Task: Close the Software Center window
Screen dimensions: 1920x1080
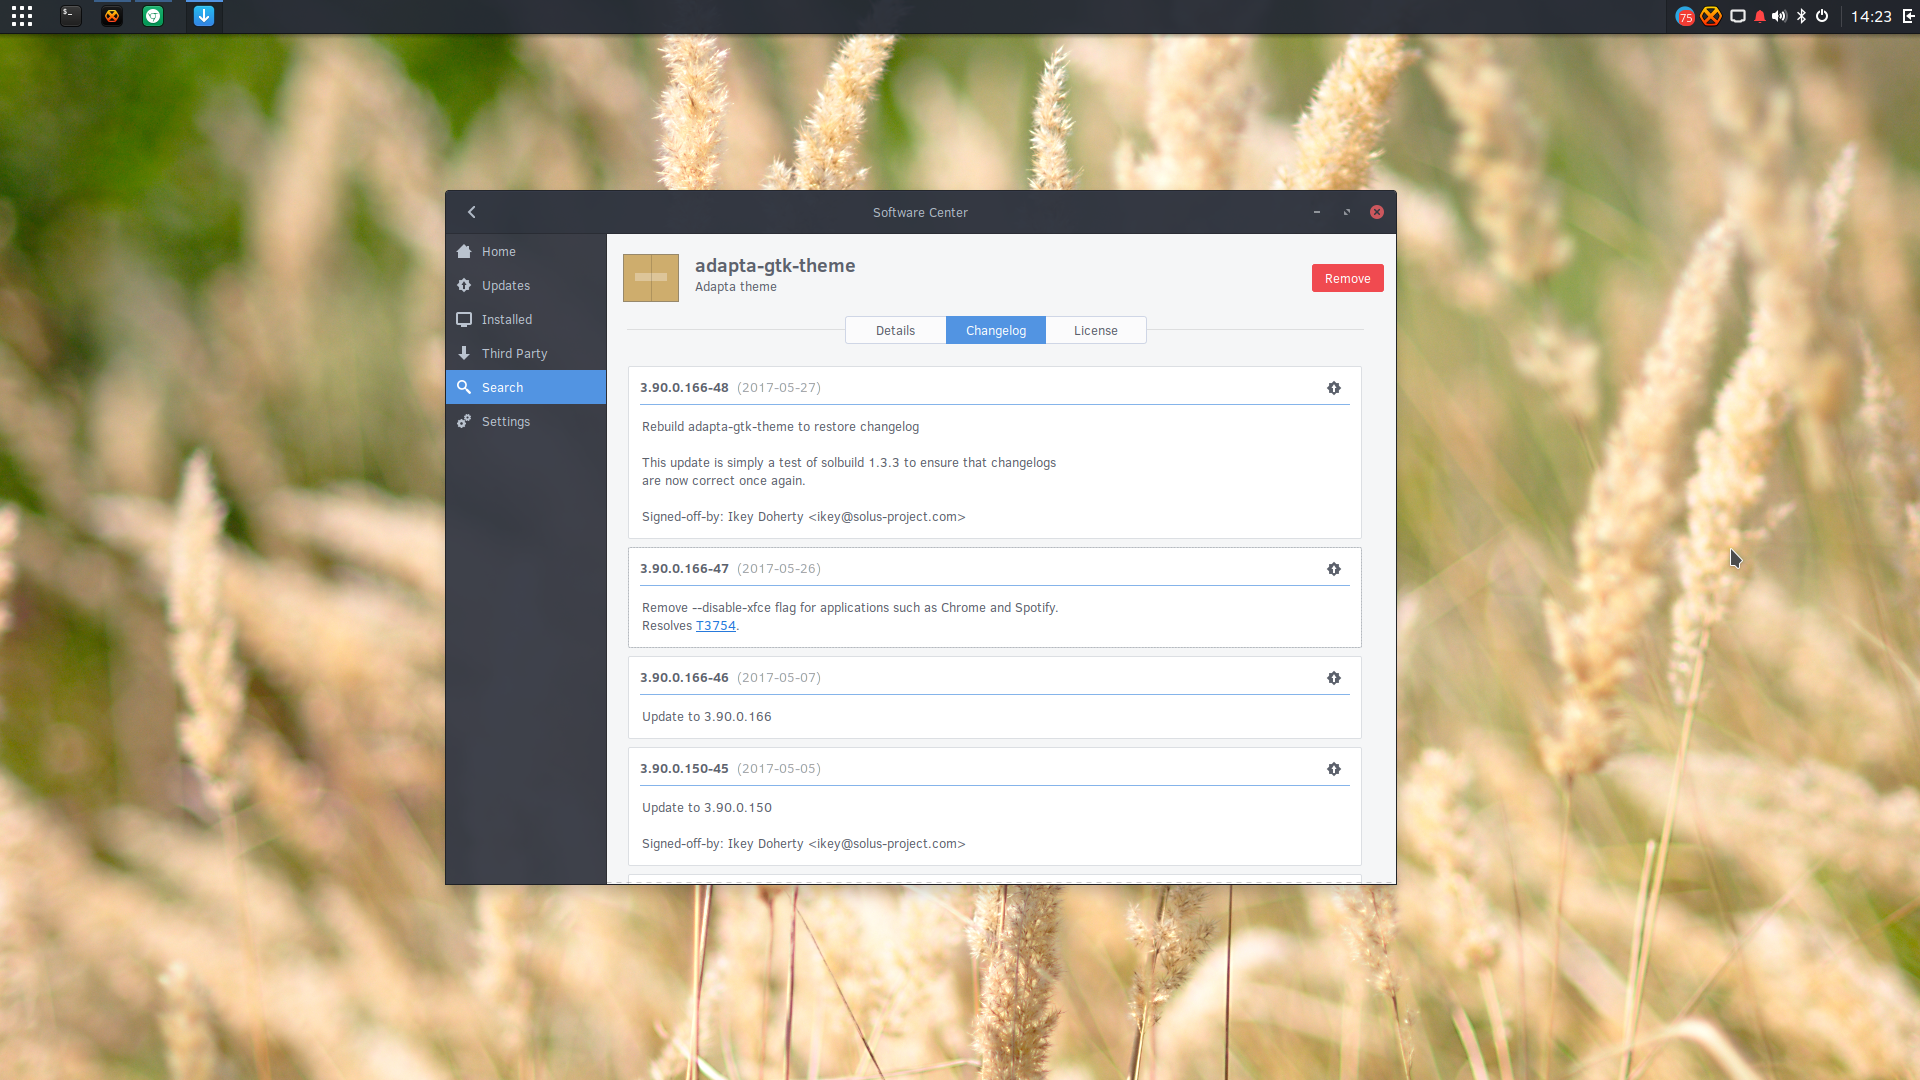Action: click(x=1377, y=212)
